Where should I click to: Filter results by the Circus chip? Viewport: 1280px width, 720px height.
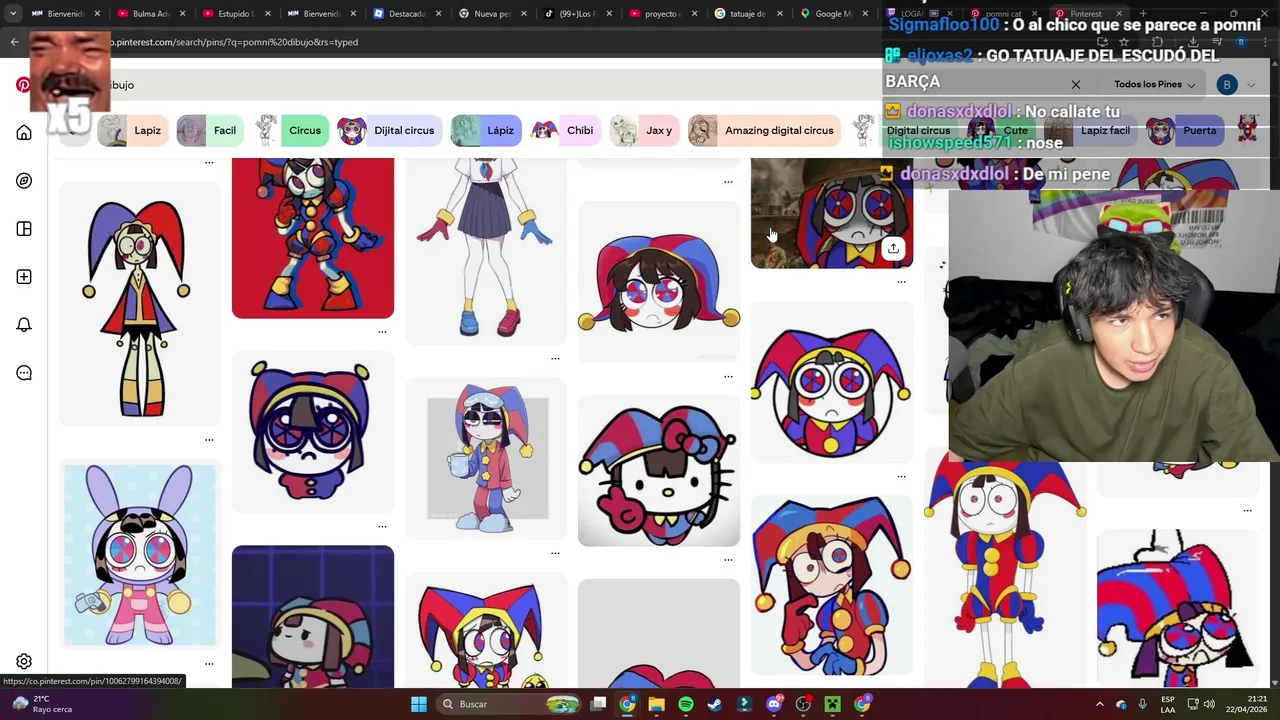pyautogui.click(x=289, y=130)
